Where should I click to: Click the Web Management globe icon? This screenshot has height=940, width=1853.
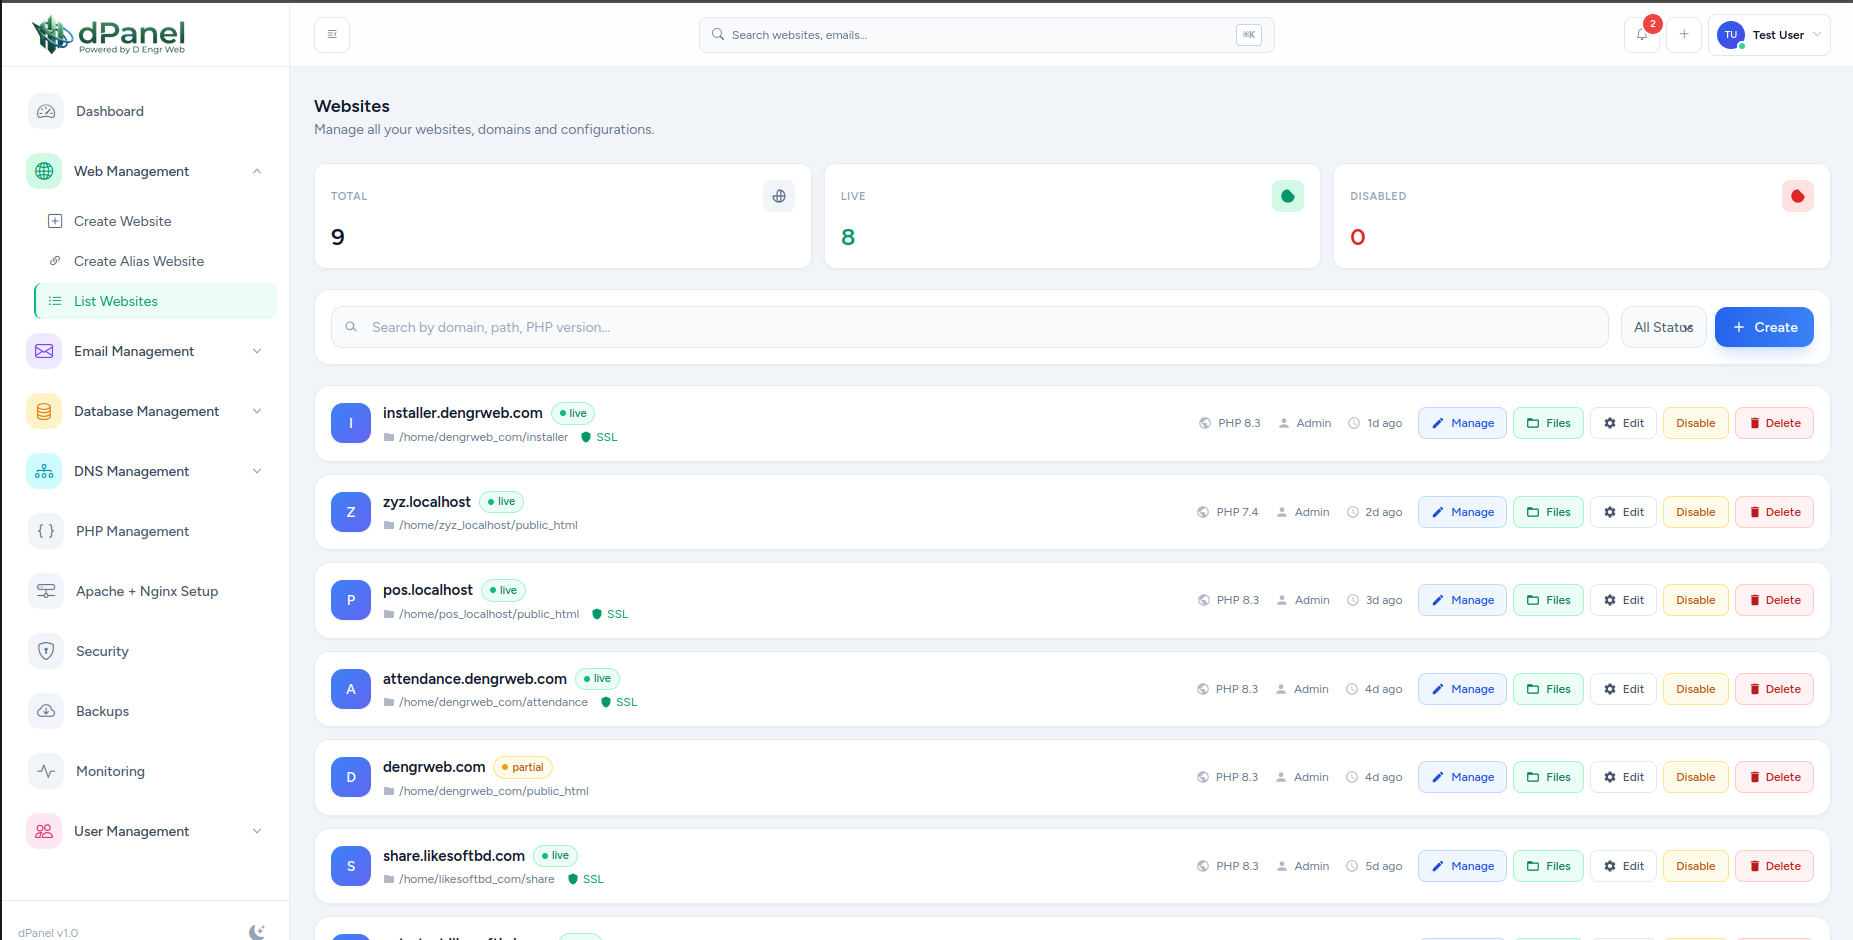click(x=44, y=171)
